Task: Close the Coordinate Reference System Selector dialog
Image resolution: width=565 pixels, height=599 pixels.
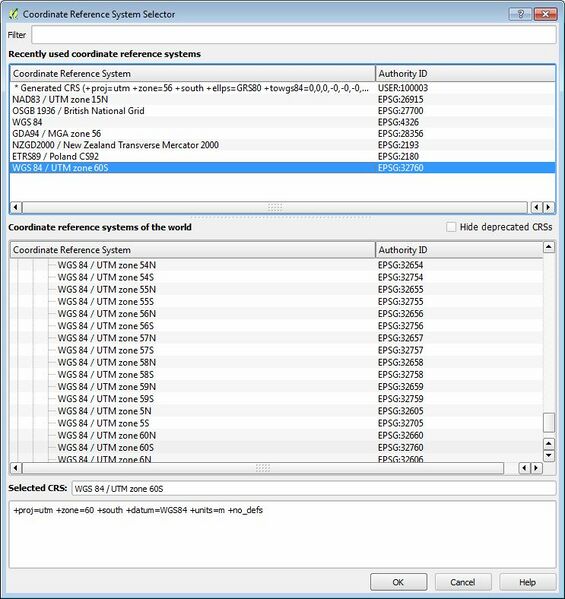Action: pos(545,14)
